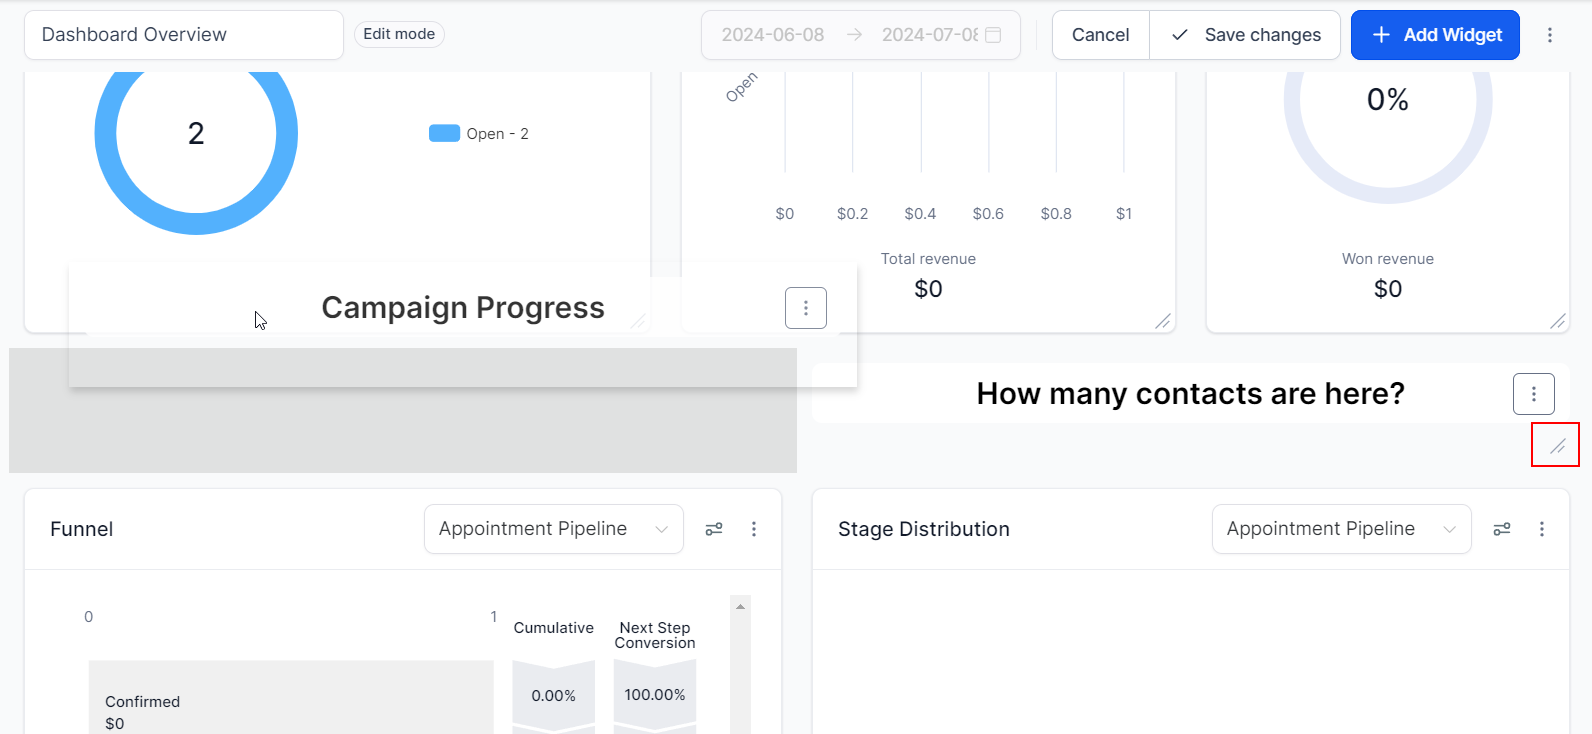
Task: Click the funnel table scrollbar up arrow
Action: [x=740, y=606]
